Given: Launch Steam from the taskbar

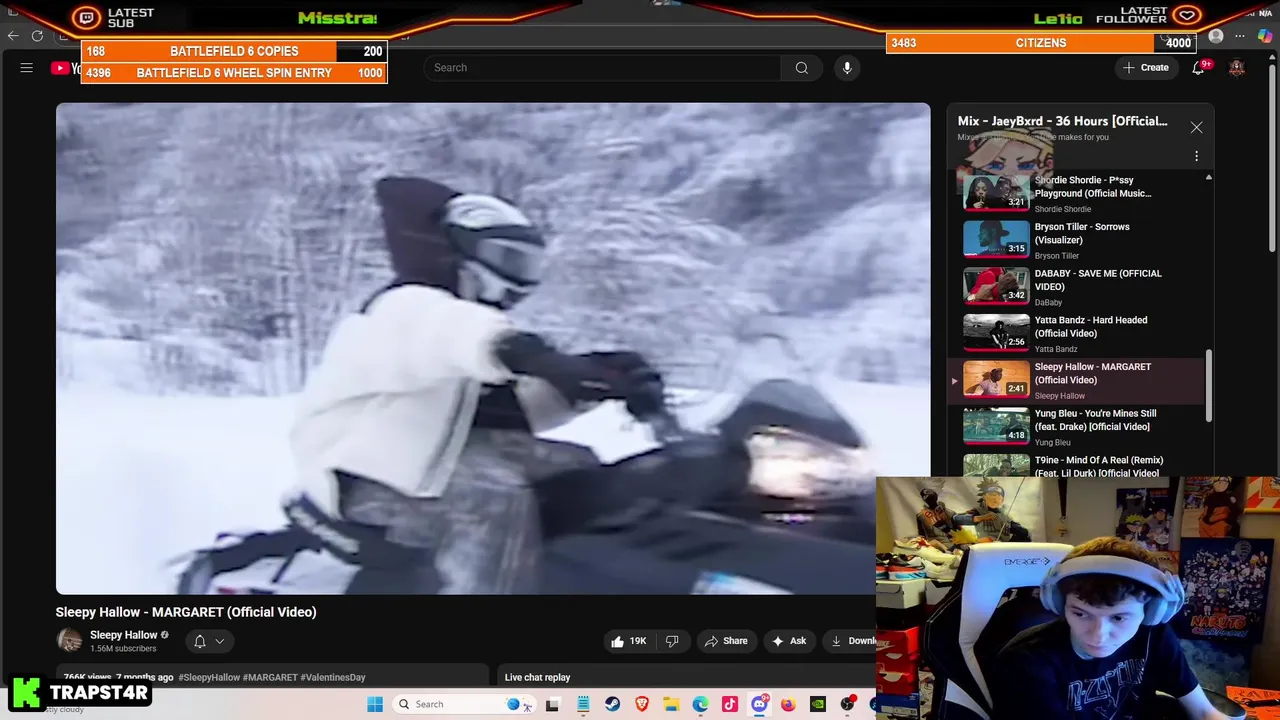Looking at the screenshot, I should coord(612,704).
